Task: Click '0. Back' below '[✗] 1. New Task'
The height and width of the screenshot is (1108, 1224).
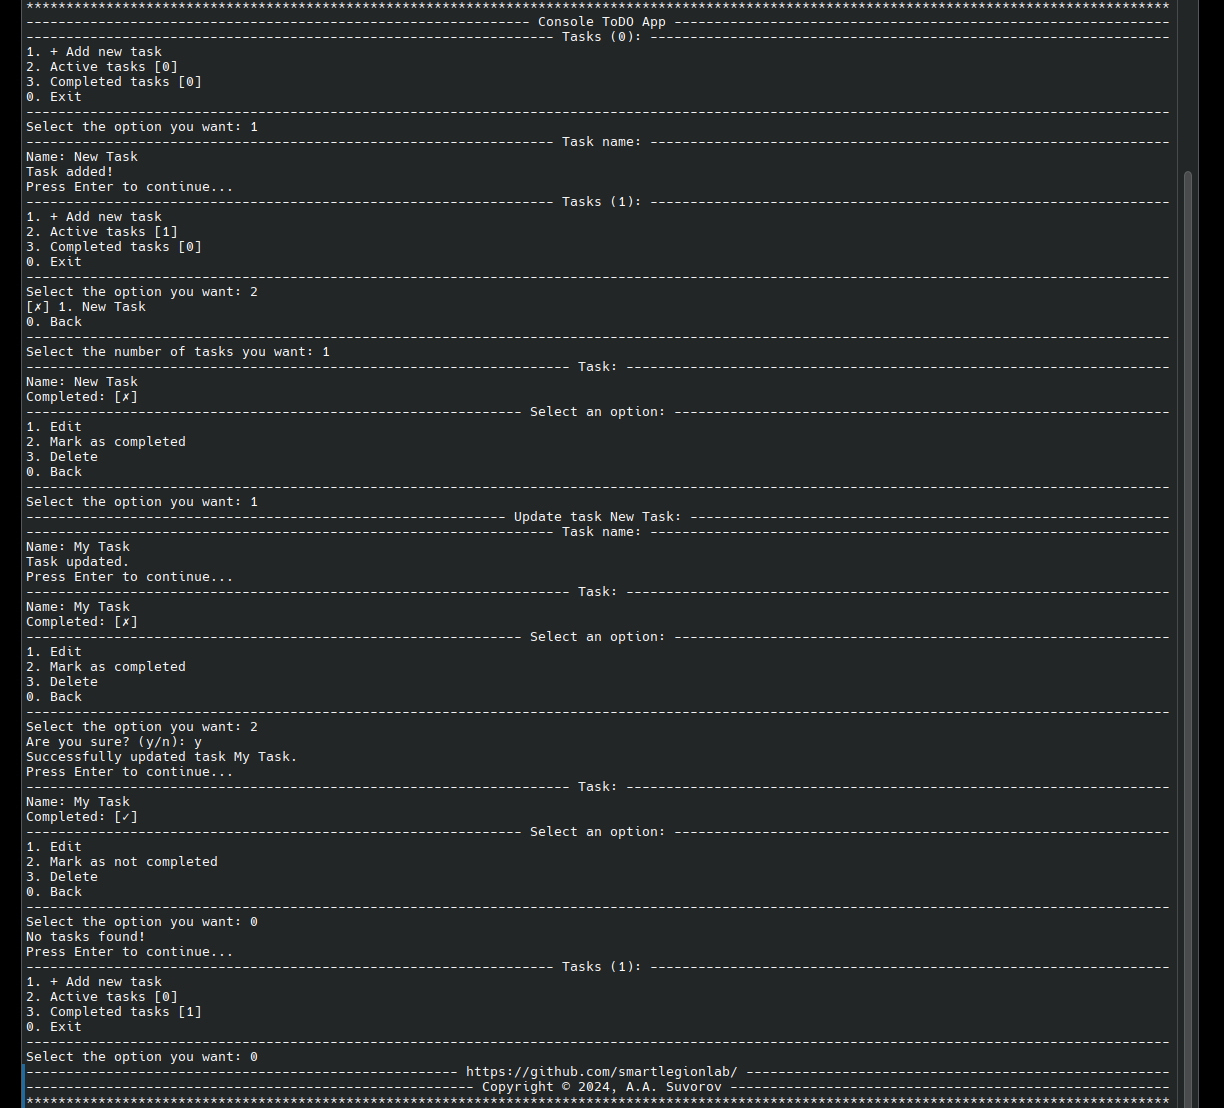Action: point(54,322)
